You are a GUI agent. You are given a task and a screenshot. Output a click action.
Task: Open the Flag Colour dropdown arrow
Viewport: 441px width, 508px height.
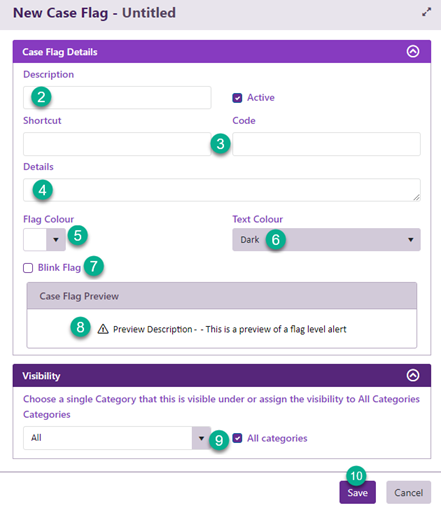coord(56,240)
